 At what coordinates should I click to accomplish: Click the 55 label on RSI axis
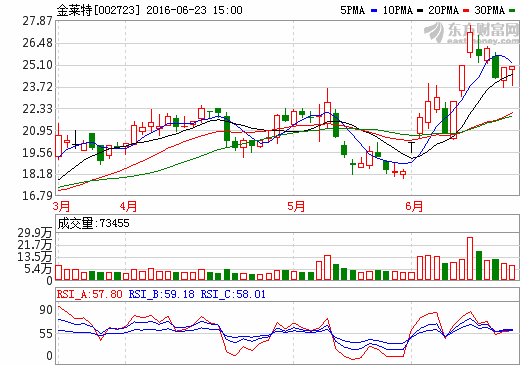[x=46, y=334]
